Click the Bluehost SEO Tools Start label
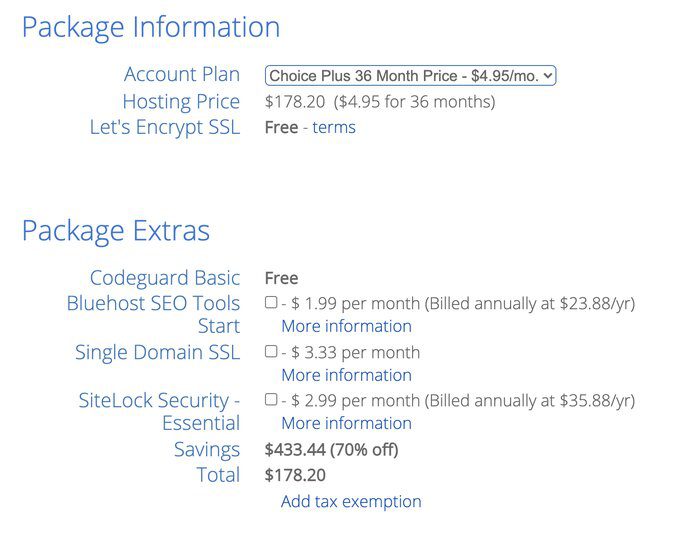The width and height of the screenshot is (696, 544). point(154,314)
